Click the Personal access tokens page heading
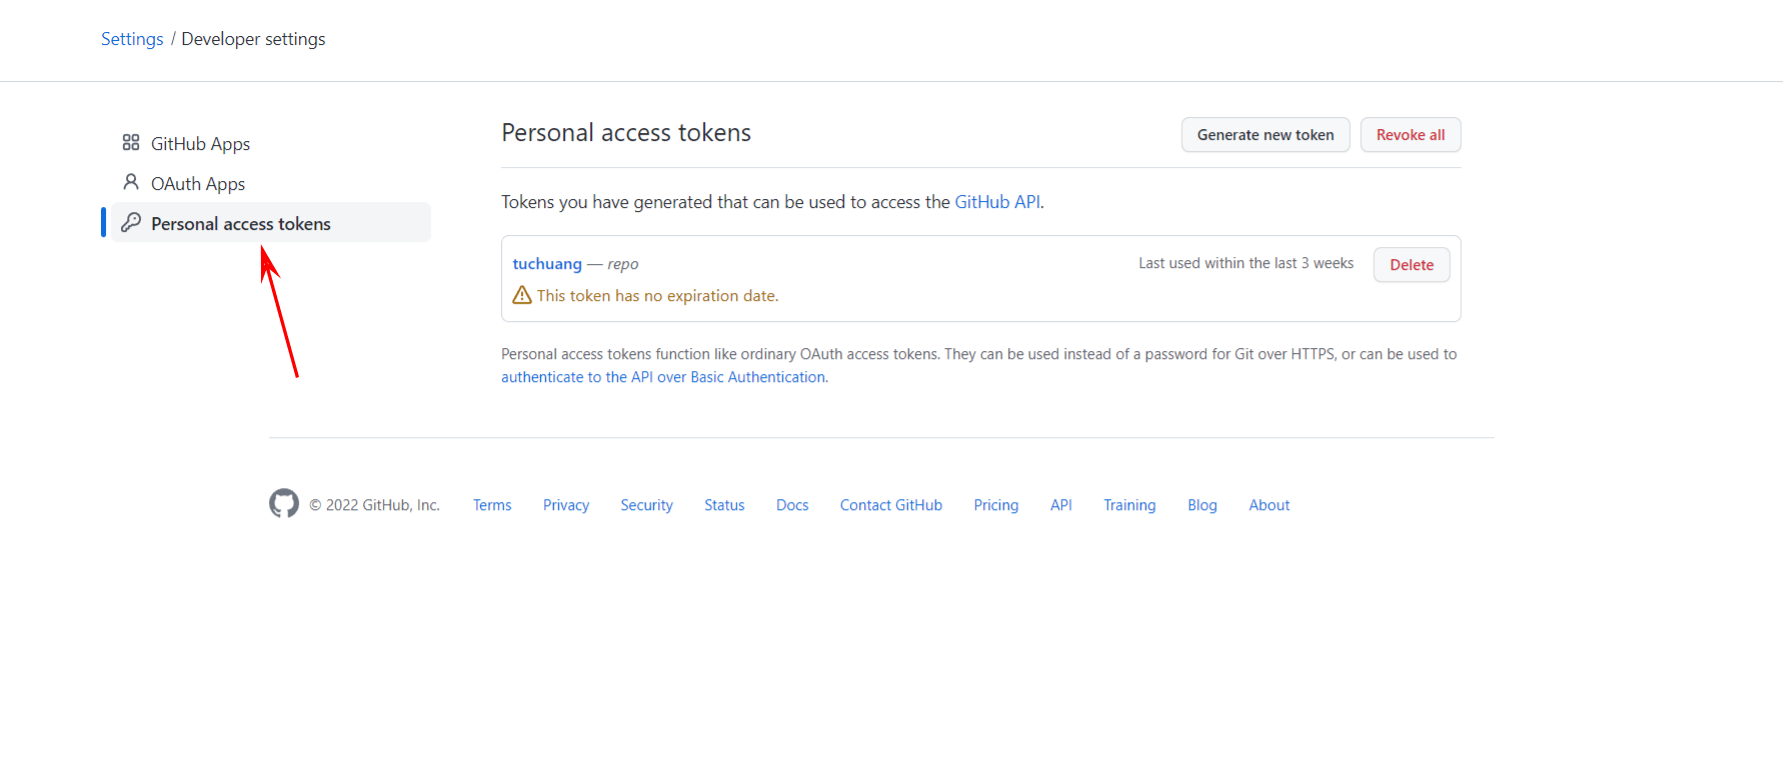 (626, 133)
